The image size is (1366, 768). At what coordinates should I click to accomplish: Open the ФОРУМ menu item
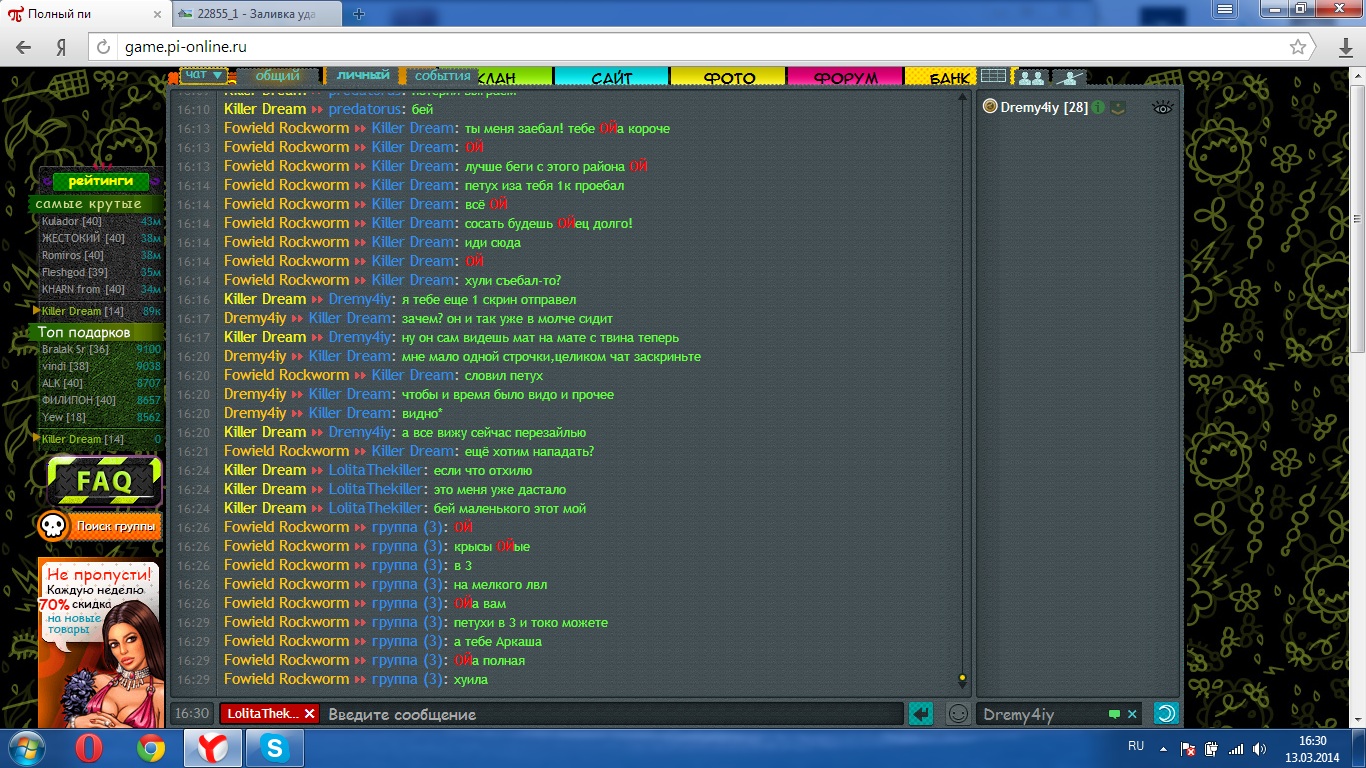click(845, 77)
